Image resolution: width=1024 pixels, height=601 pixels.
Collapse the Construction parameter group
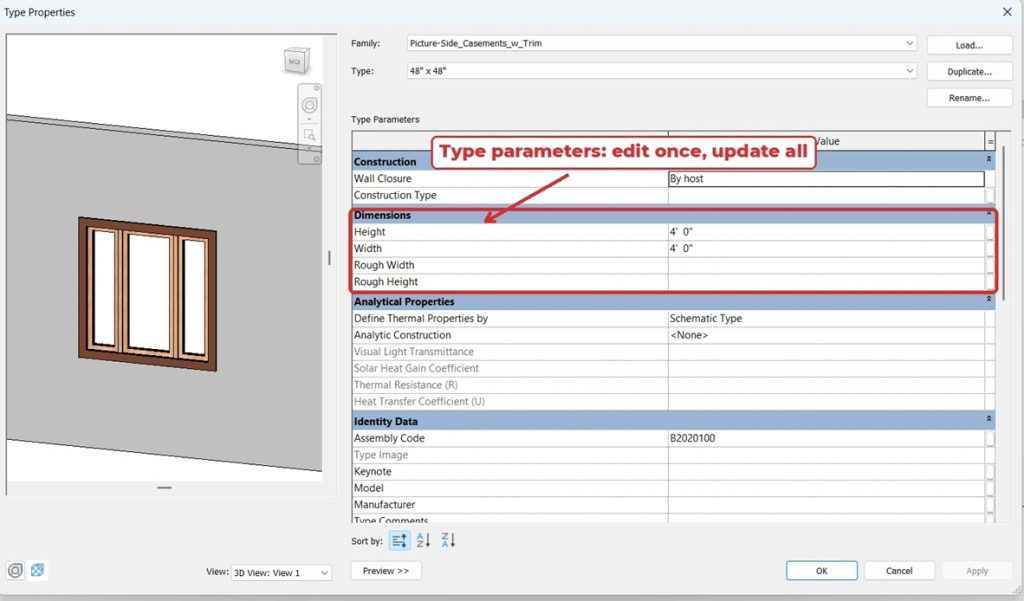coord(989,159)
